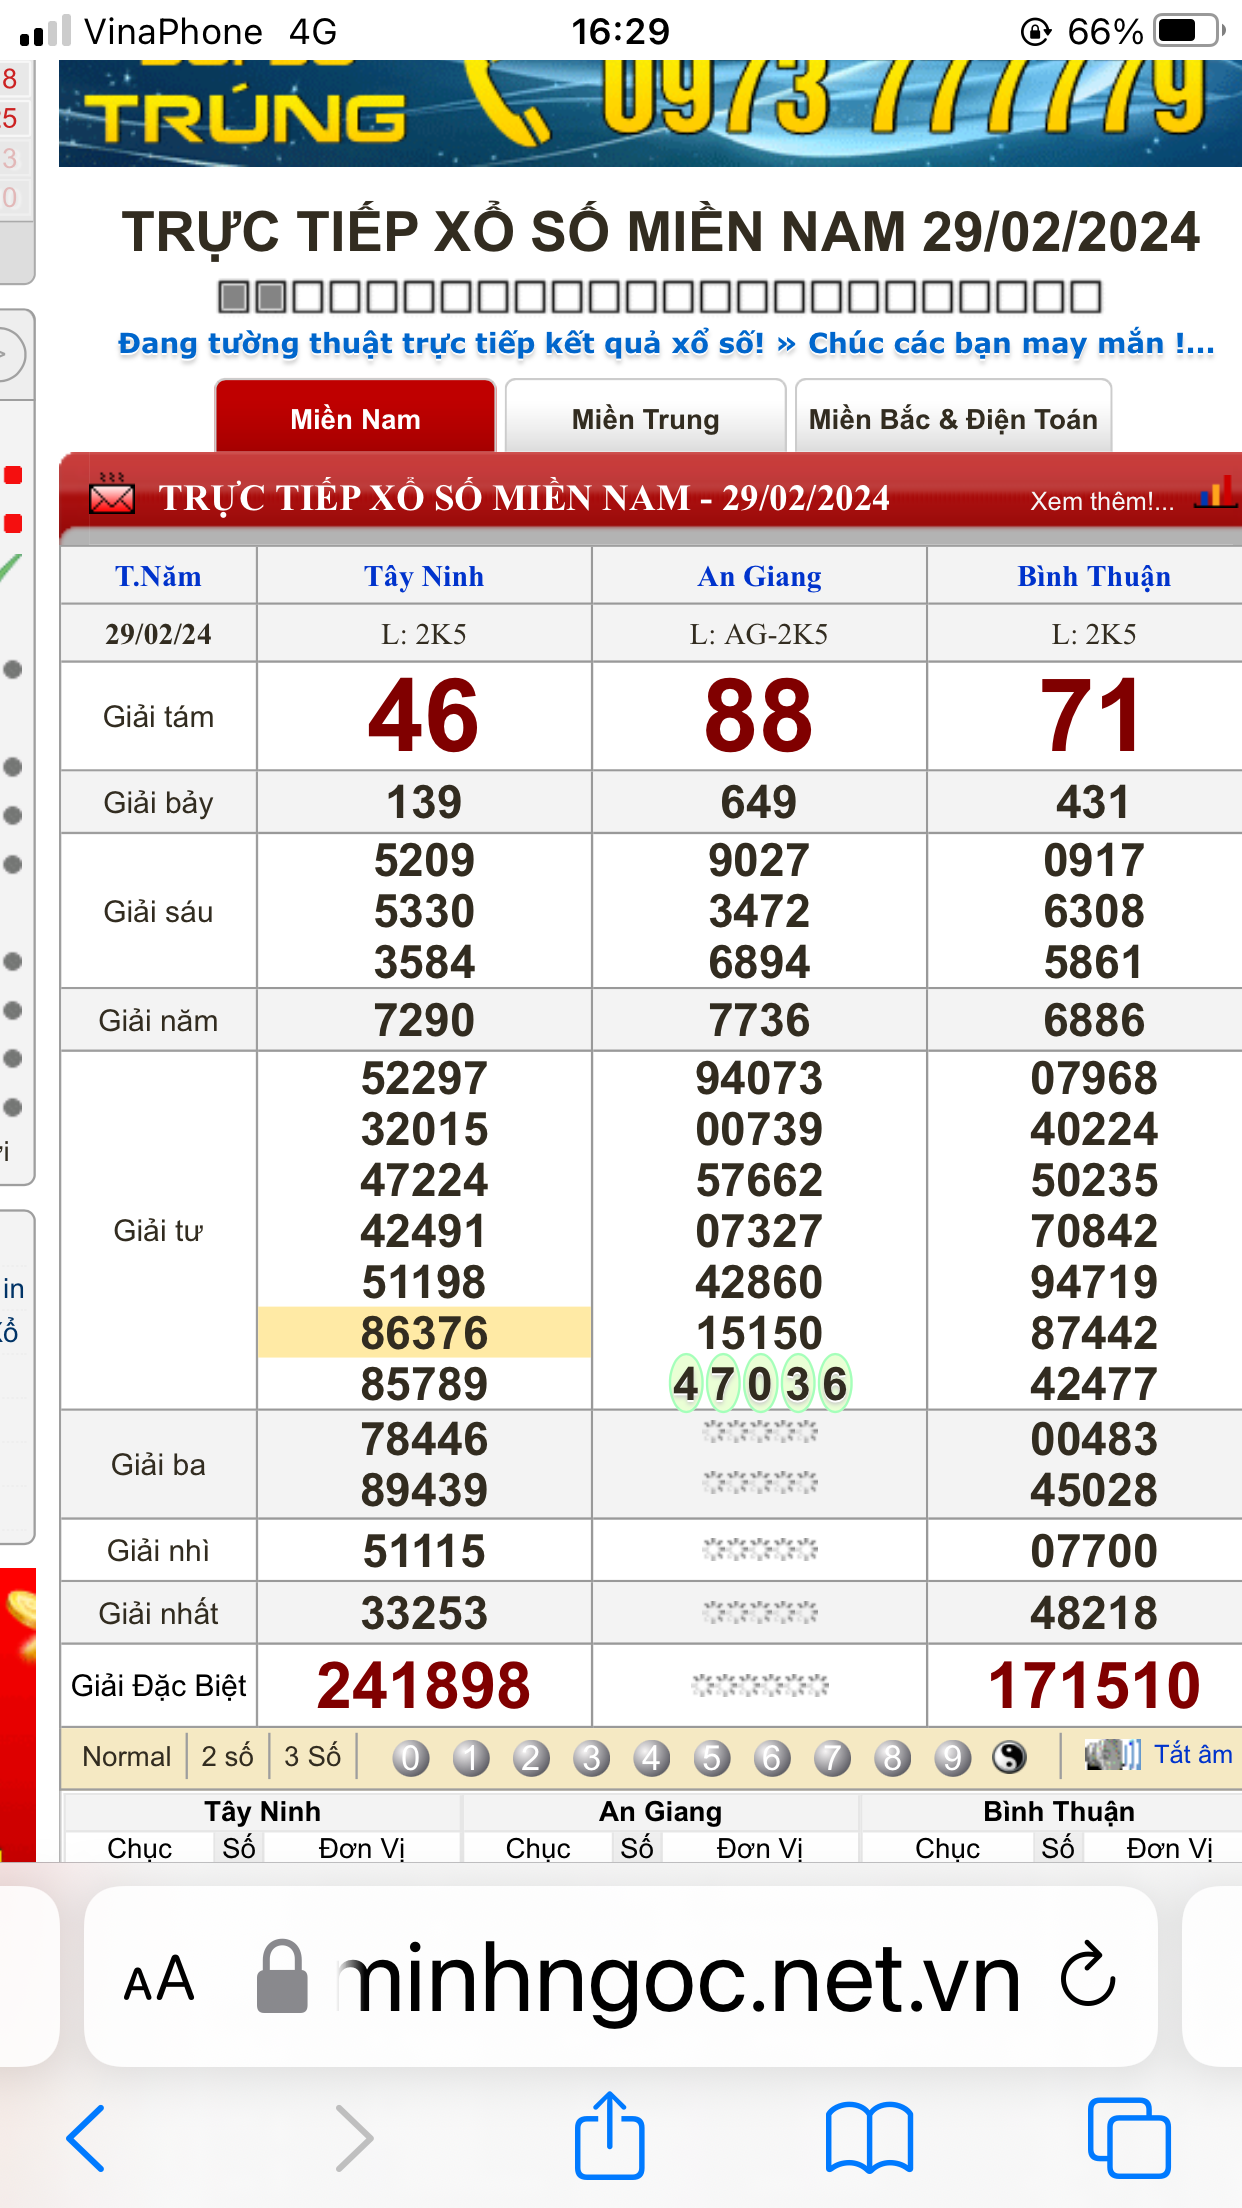The width and height of the screenshot is (1242, 2208).
Task: Tap the envelope icon in red header
Action: 112,496
